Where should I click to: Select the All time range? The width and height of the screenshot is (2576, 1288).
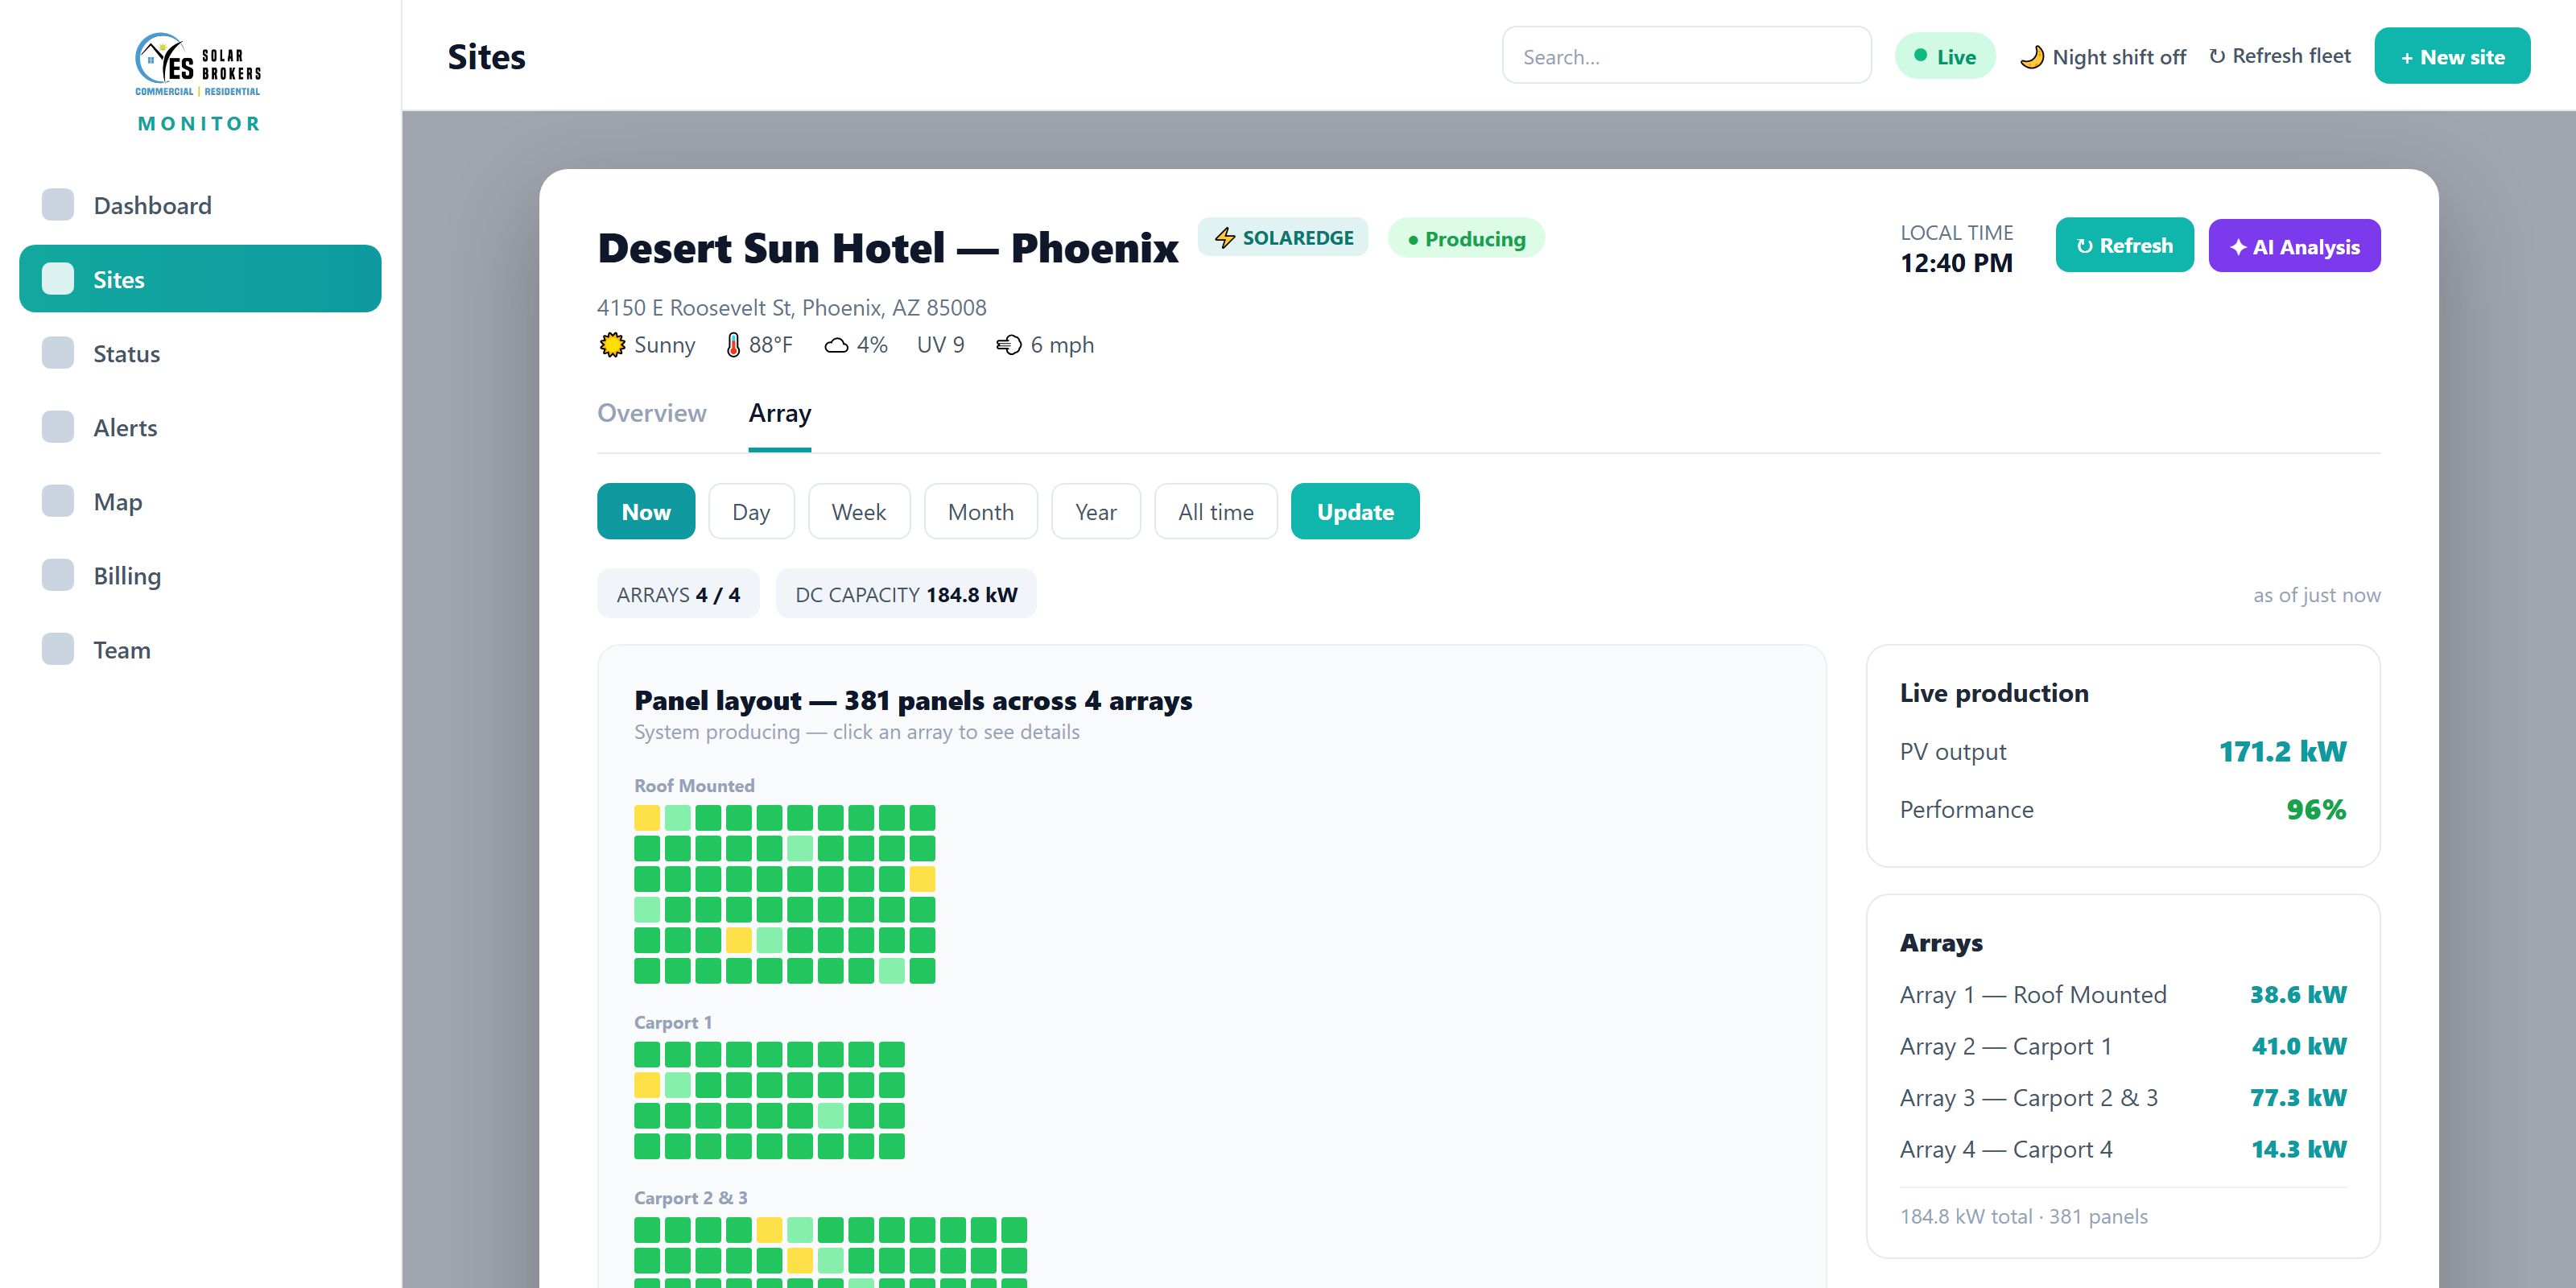(x=1215, y=511)
